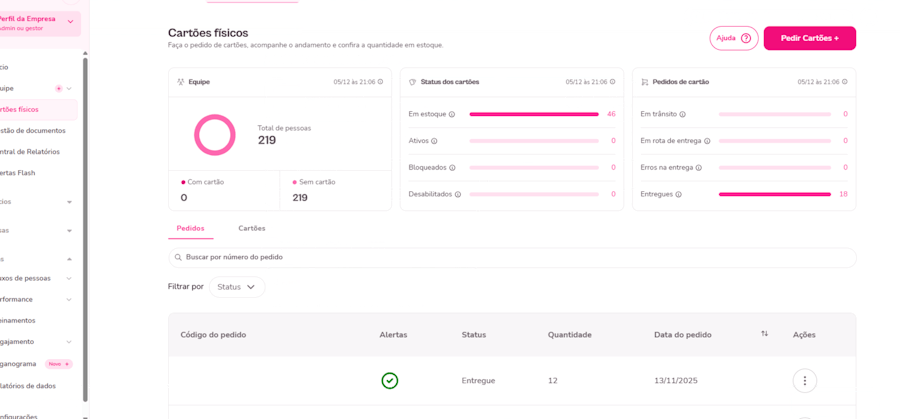Sort orders using the Data do pedido arrows
This screenshot has width=900, height=419.
click(764, 334)
